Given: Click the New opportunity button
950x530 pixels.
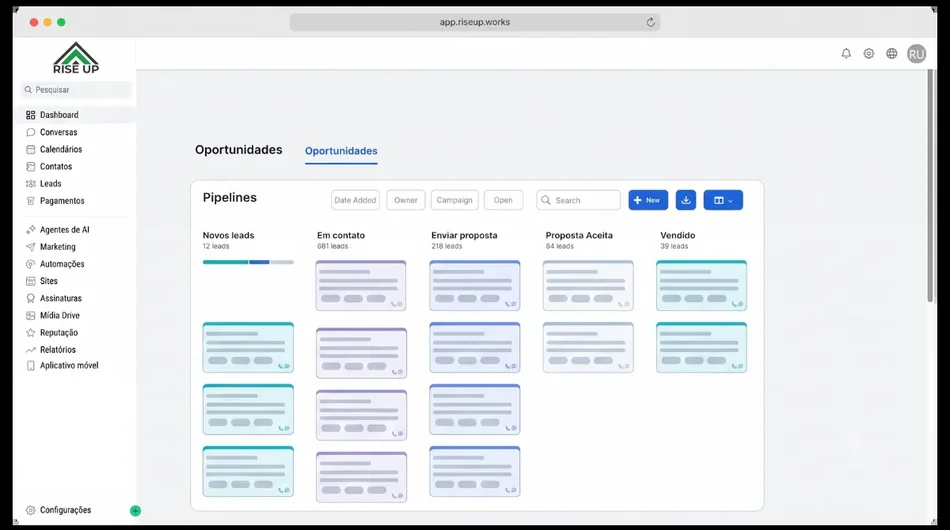Looking at the screenshot, I should coord(648,200).
